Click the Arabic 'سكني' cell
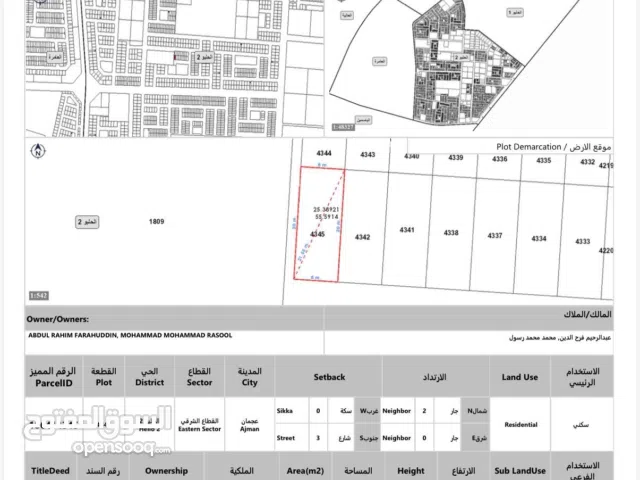This screenshot has height=480, width=640. point(581,425)
